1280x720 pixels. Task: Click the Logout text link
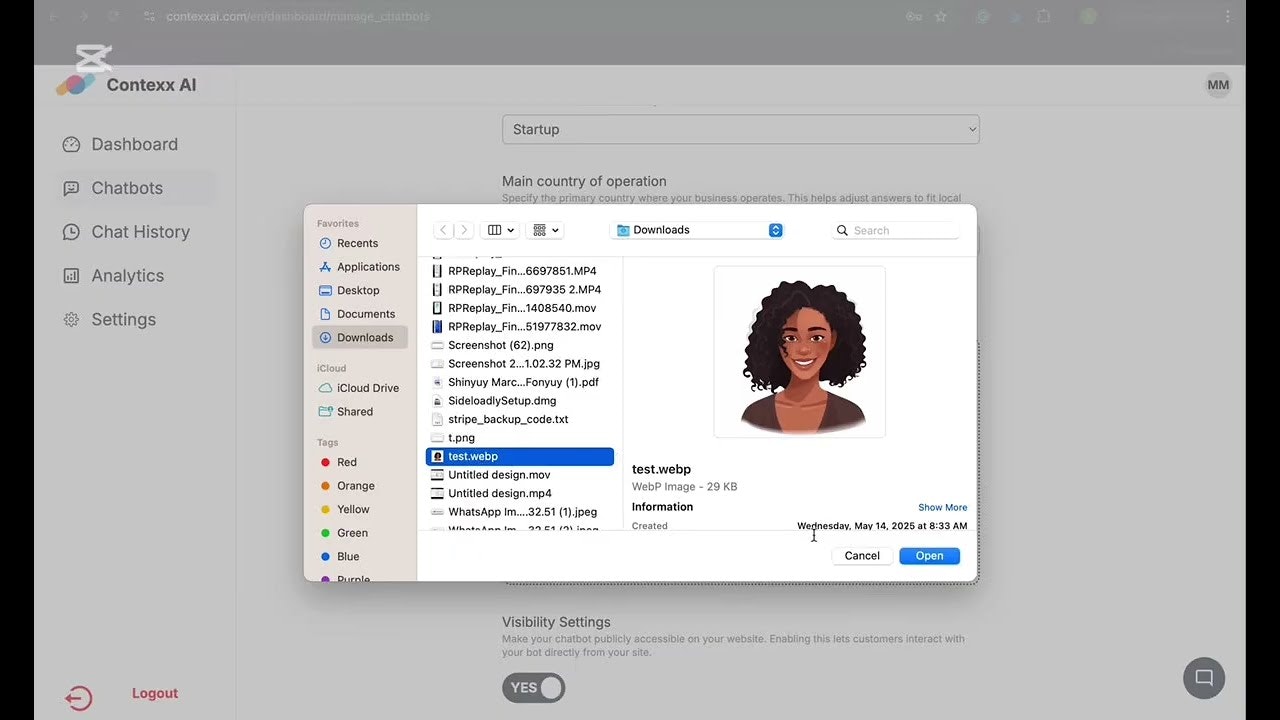click(x=155, y=693)
